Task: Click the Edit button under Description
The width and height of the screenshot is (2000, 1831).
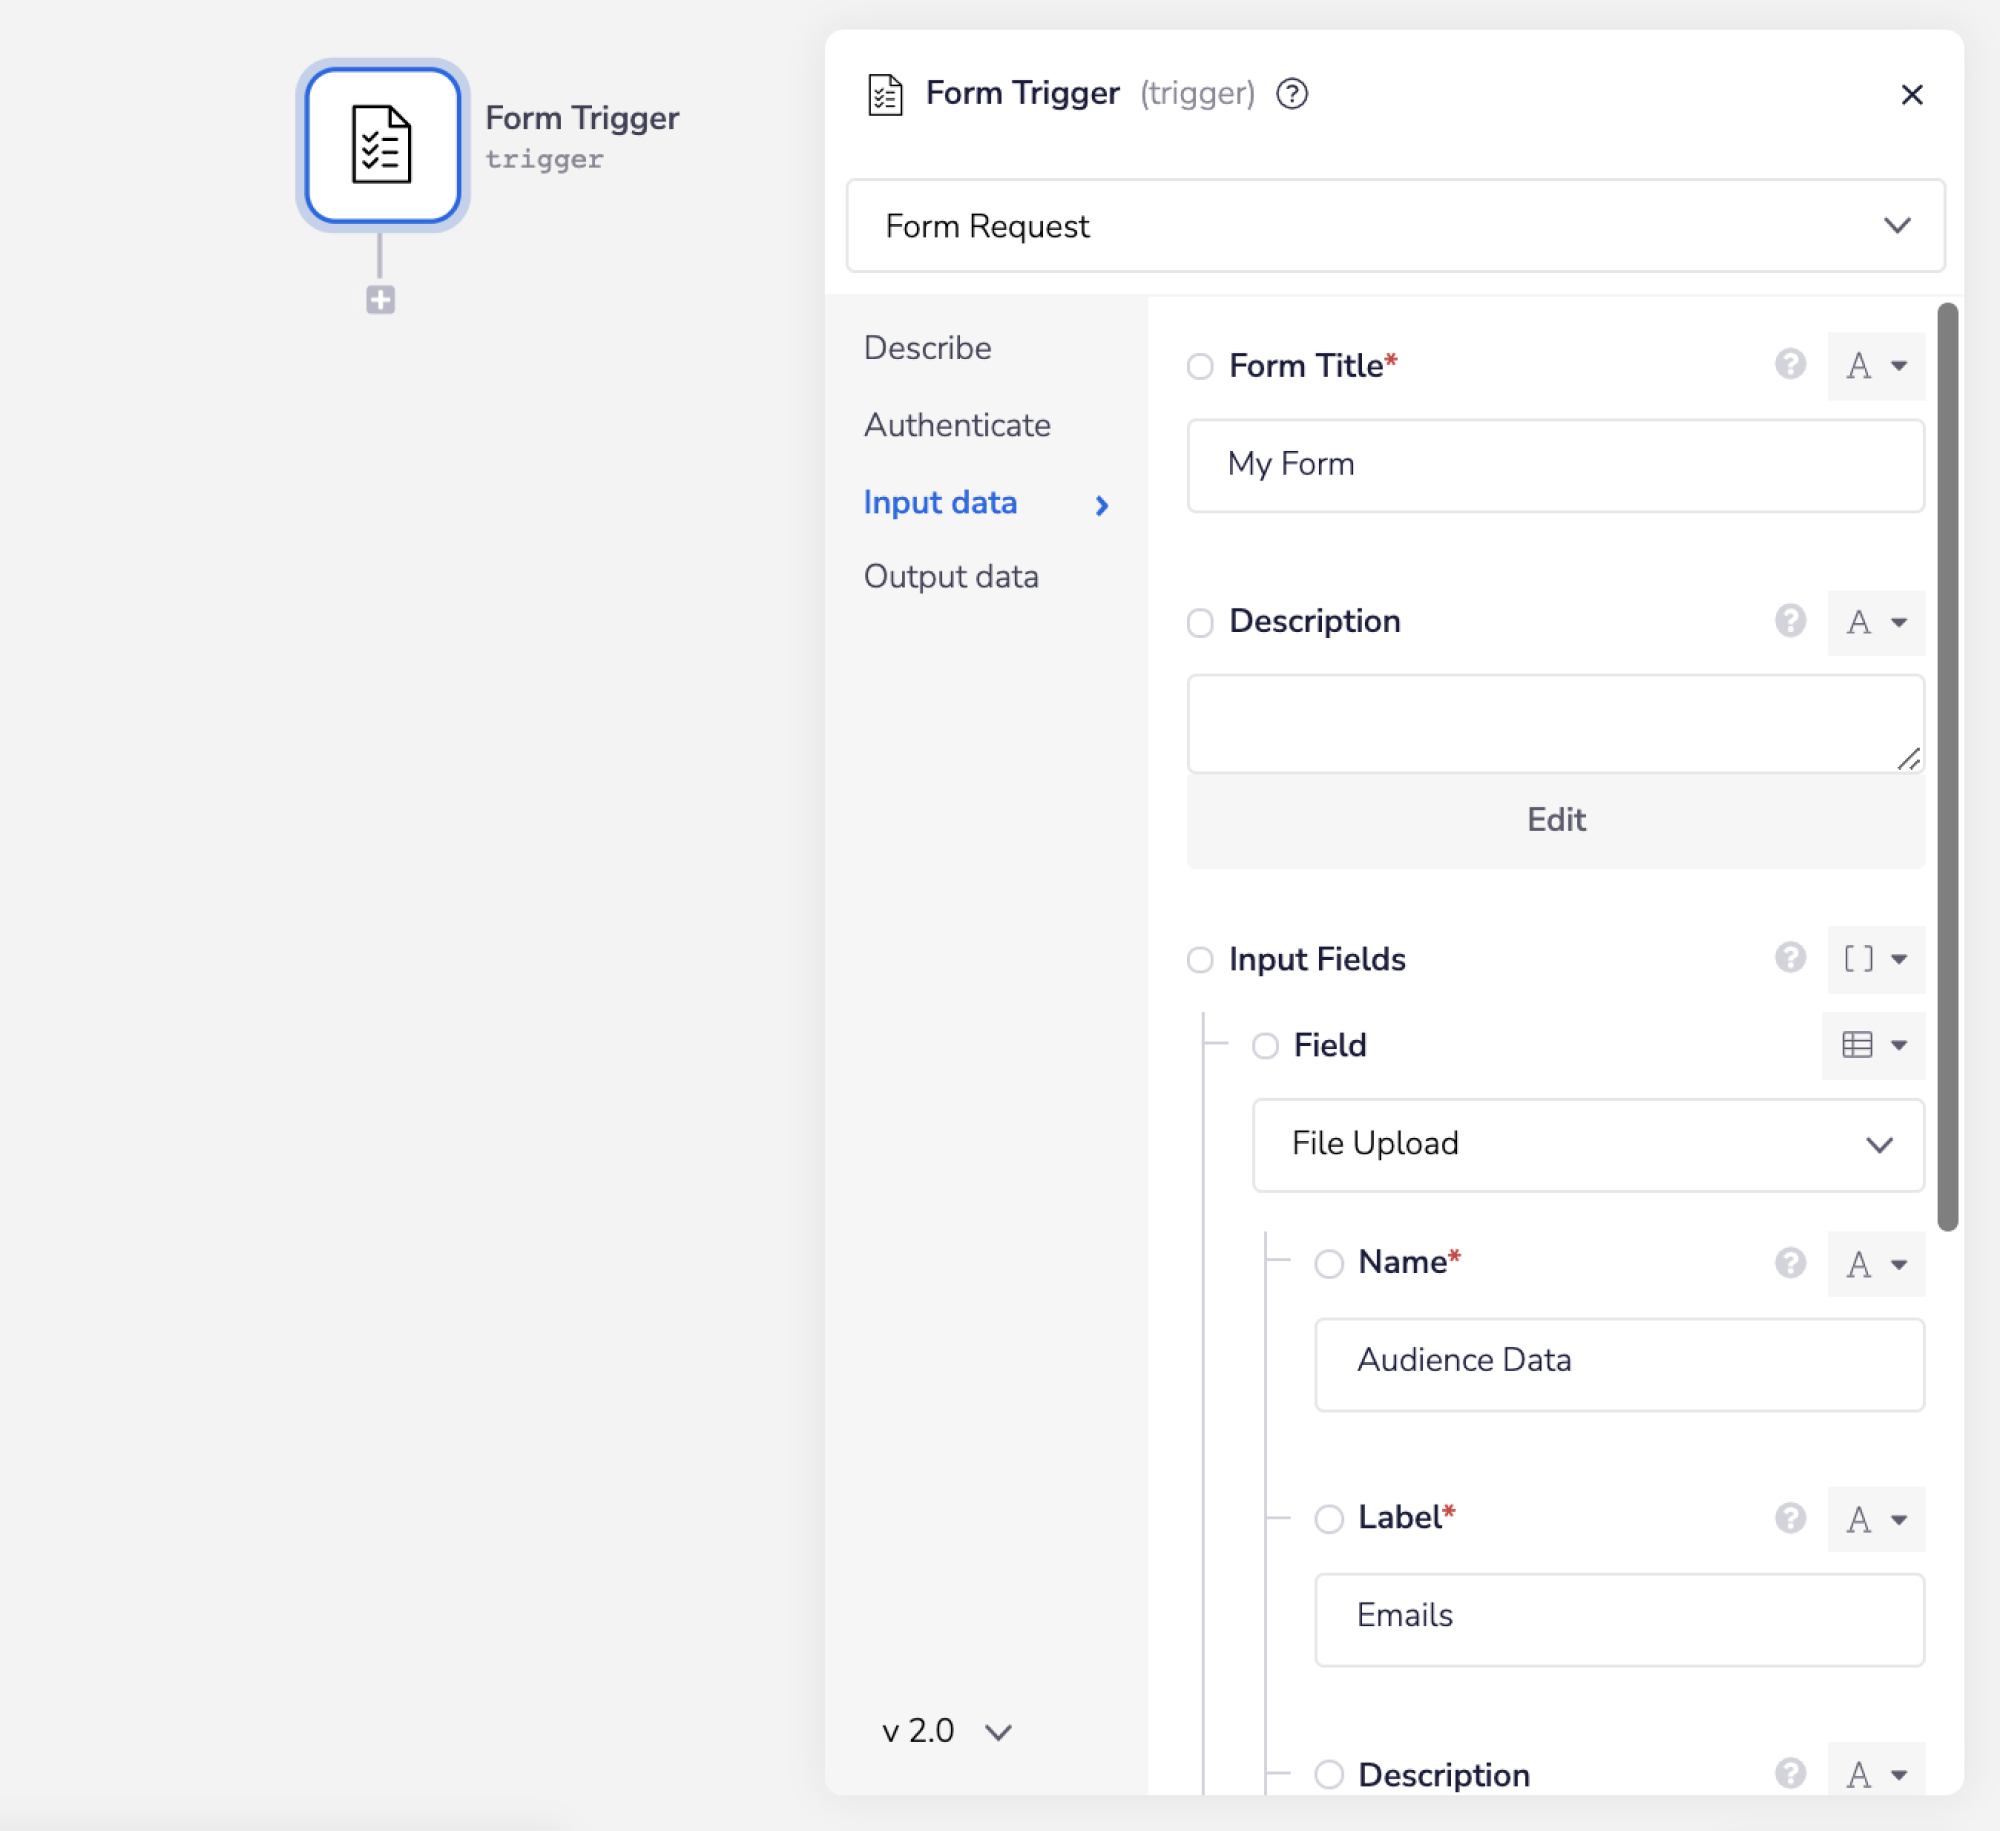Action: point(1555,820)
